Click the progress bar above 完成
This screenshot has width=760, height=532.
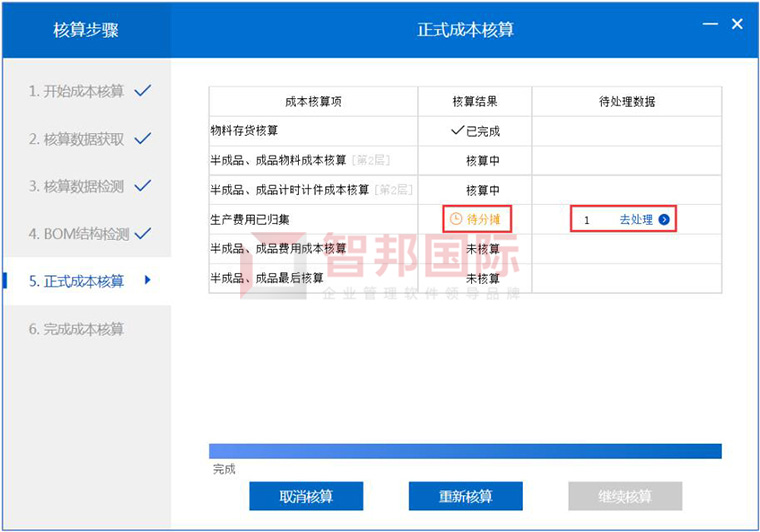coord(465,451)
